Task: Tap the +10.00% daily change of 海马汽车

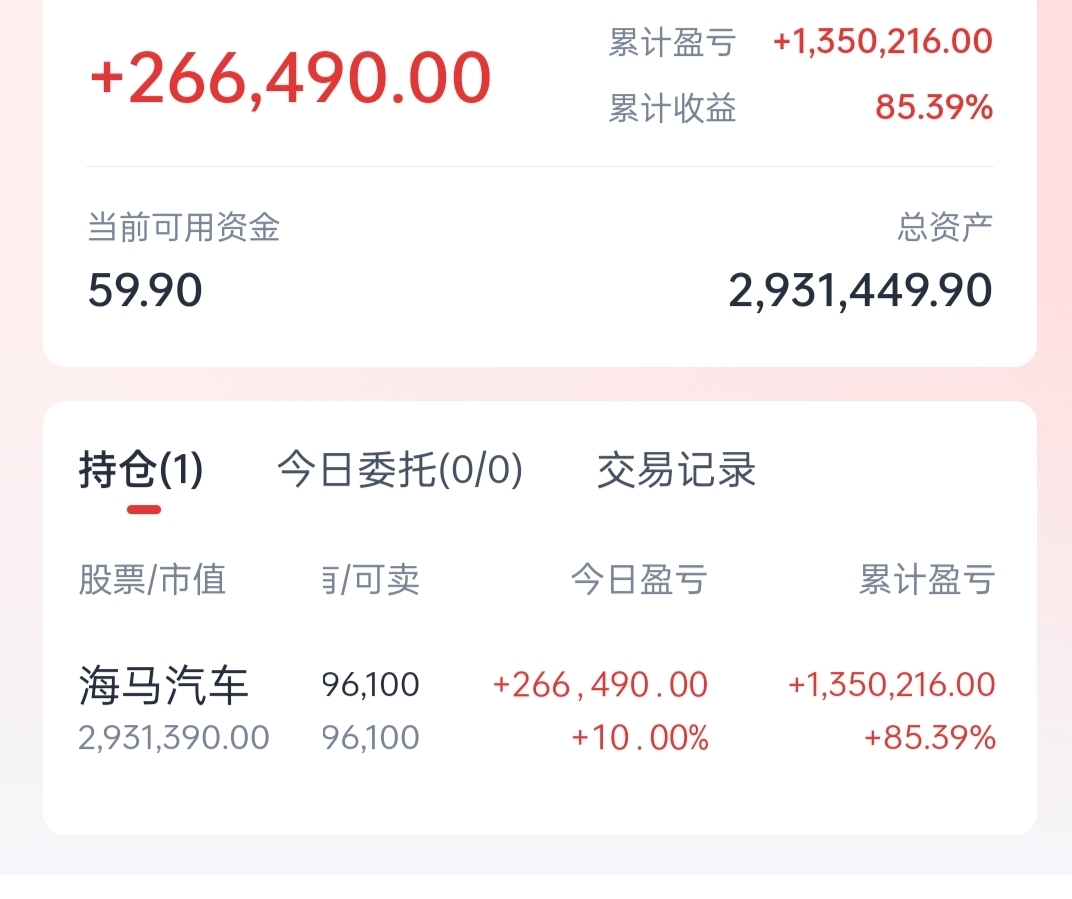Action: point(640,738)
